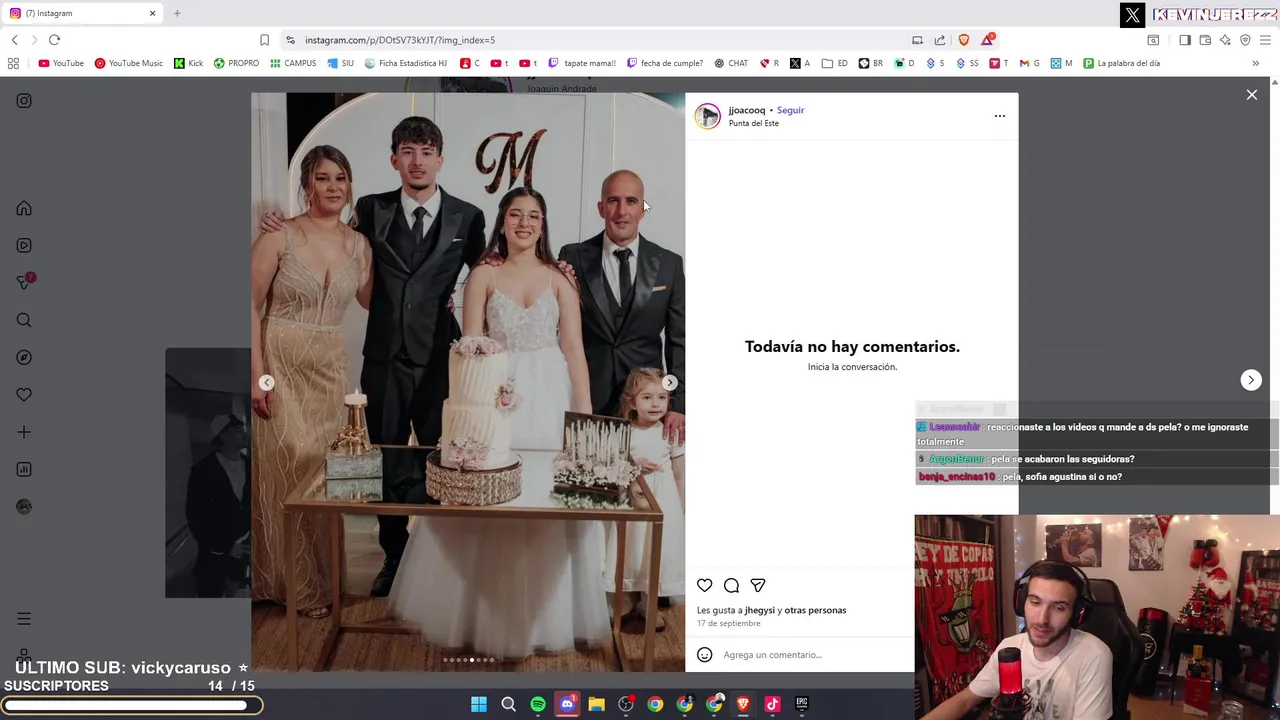Open the dashboard chart icon in sidebar
The image size is (1280, 720).
pyautogui.click(x=24, y=469)
